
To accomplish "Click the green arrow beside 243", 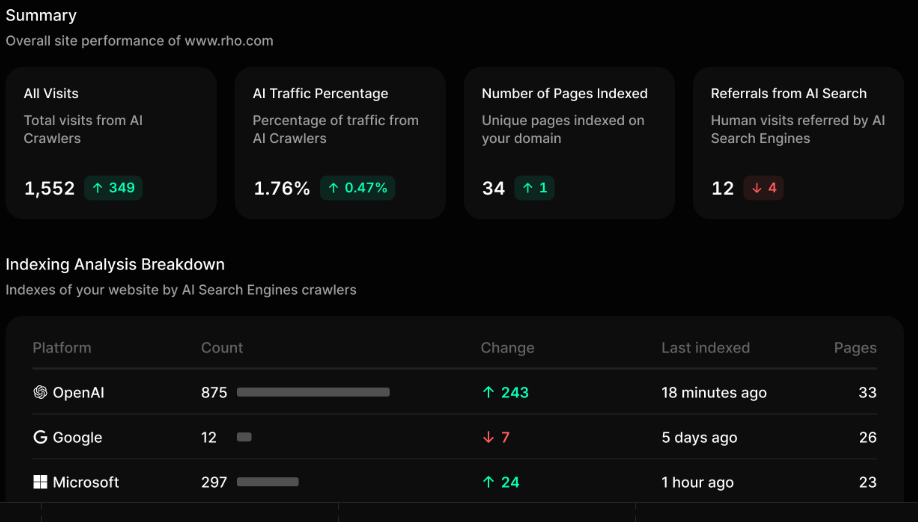I will pos(488,393).
